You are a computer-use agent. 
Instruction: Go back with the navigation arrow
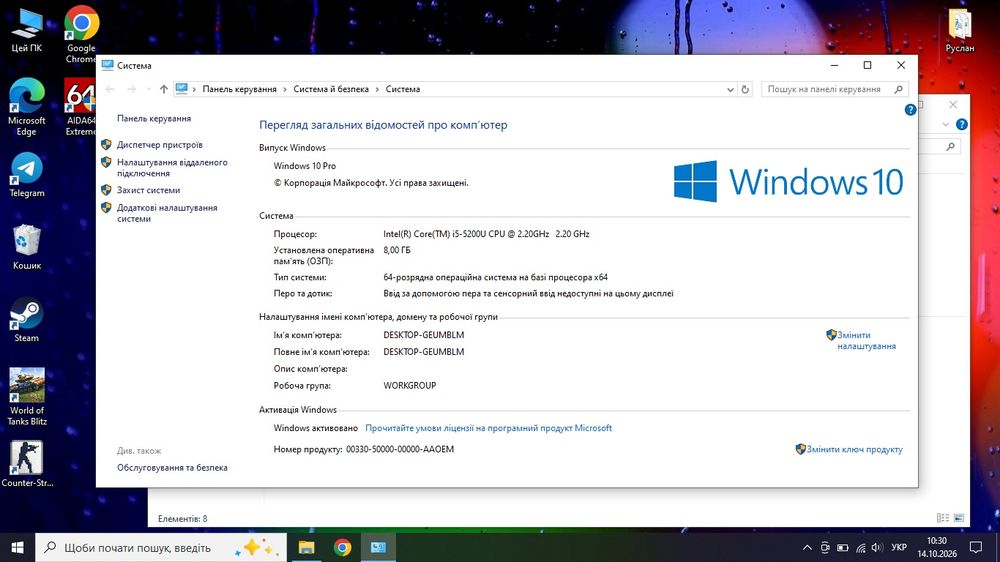pyautogui.click(x=110, y=89)
